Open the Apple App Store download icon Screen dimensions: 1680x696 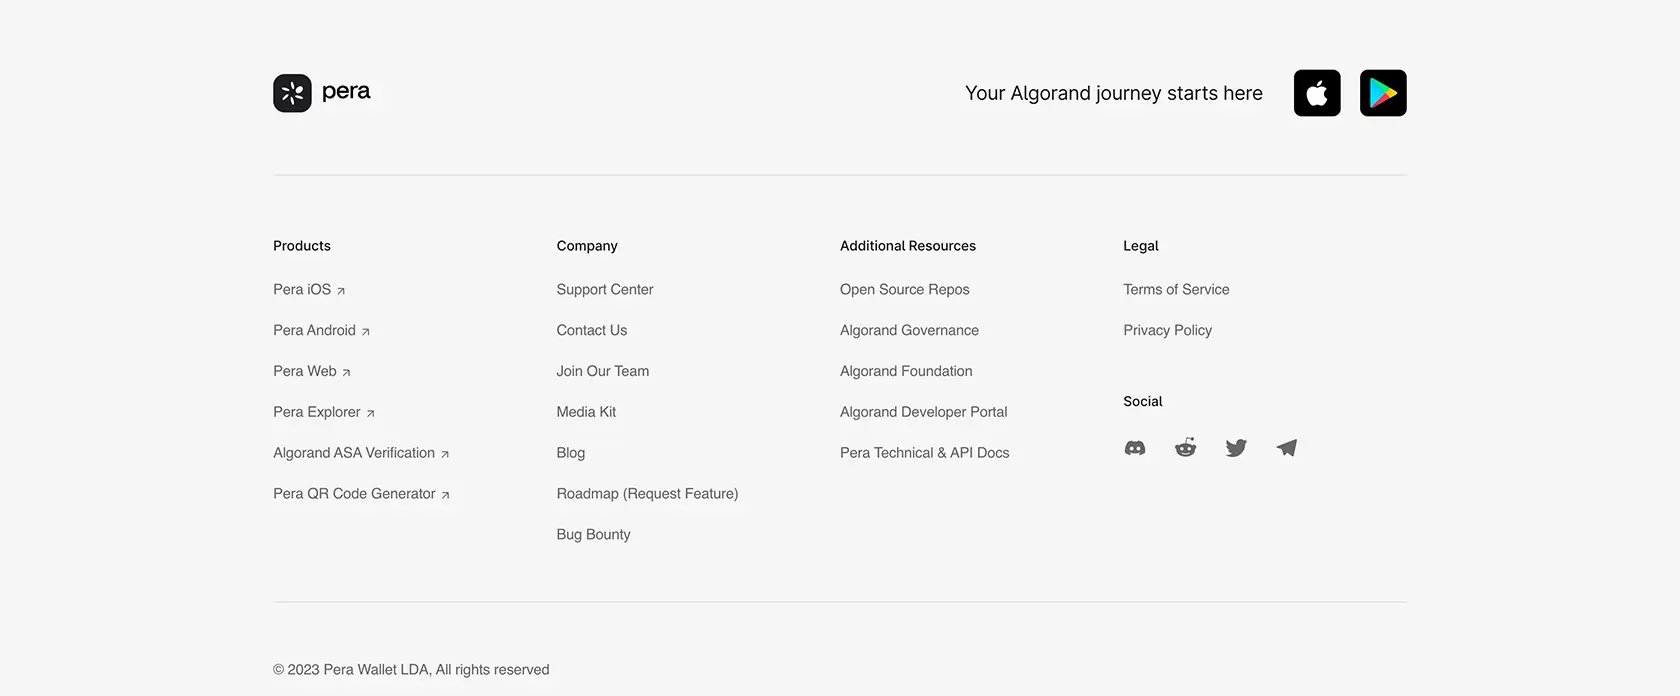point(1317,93)
